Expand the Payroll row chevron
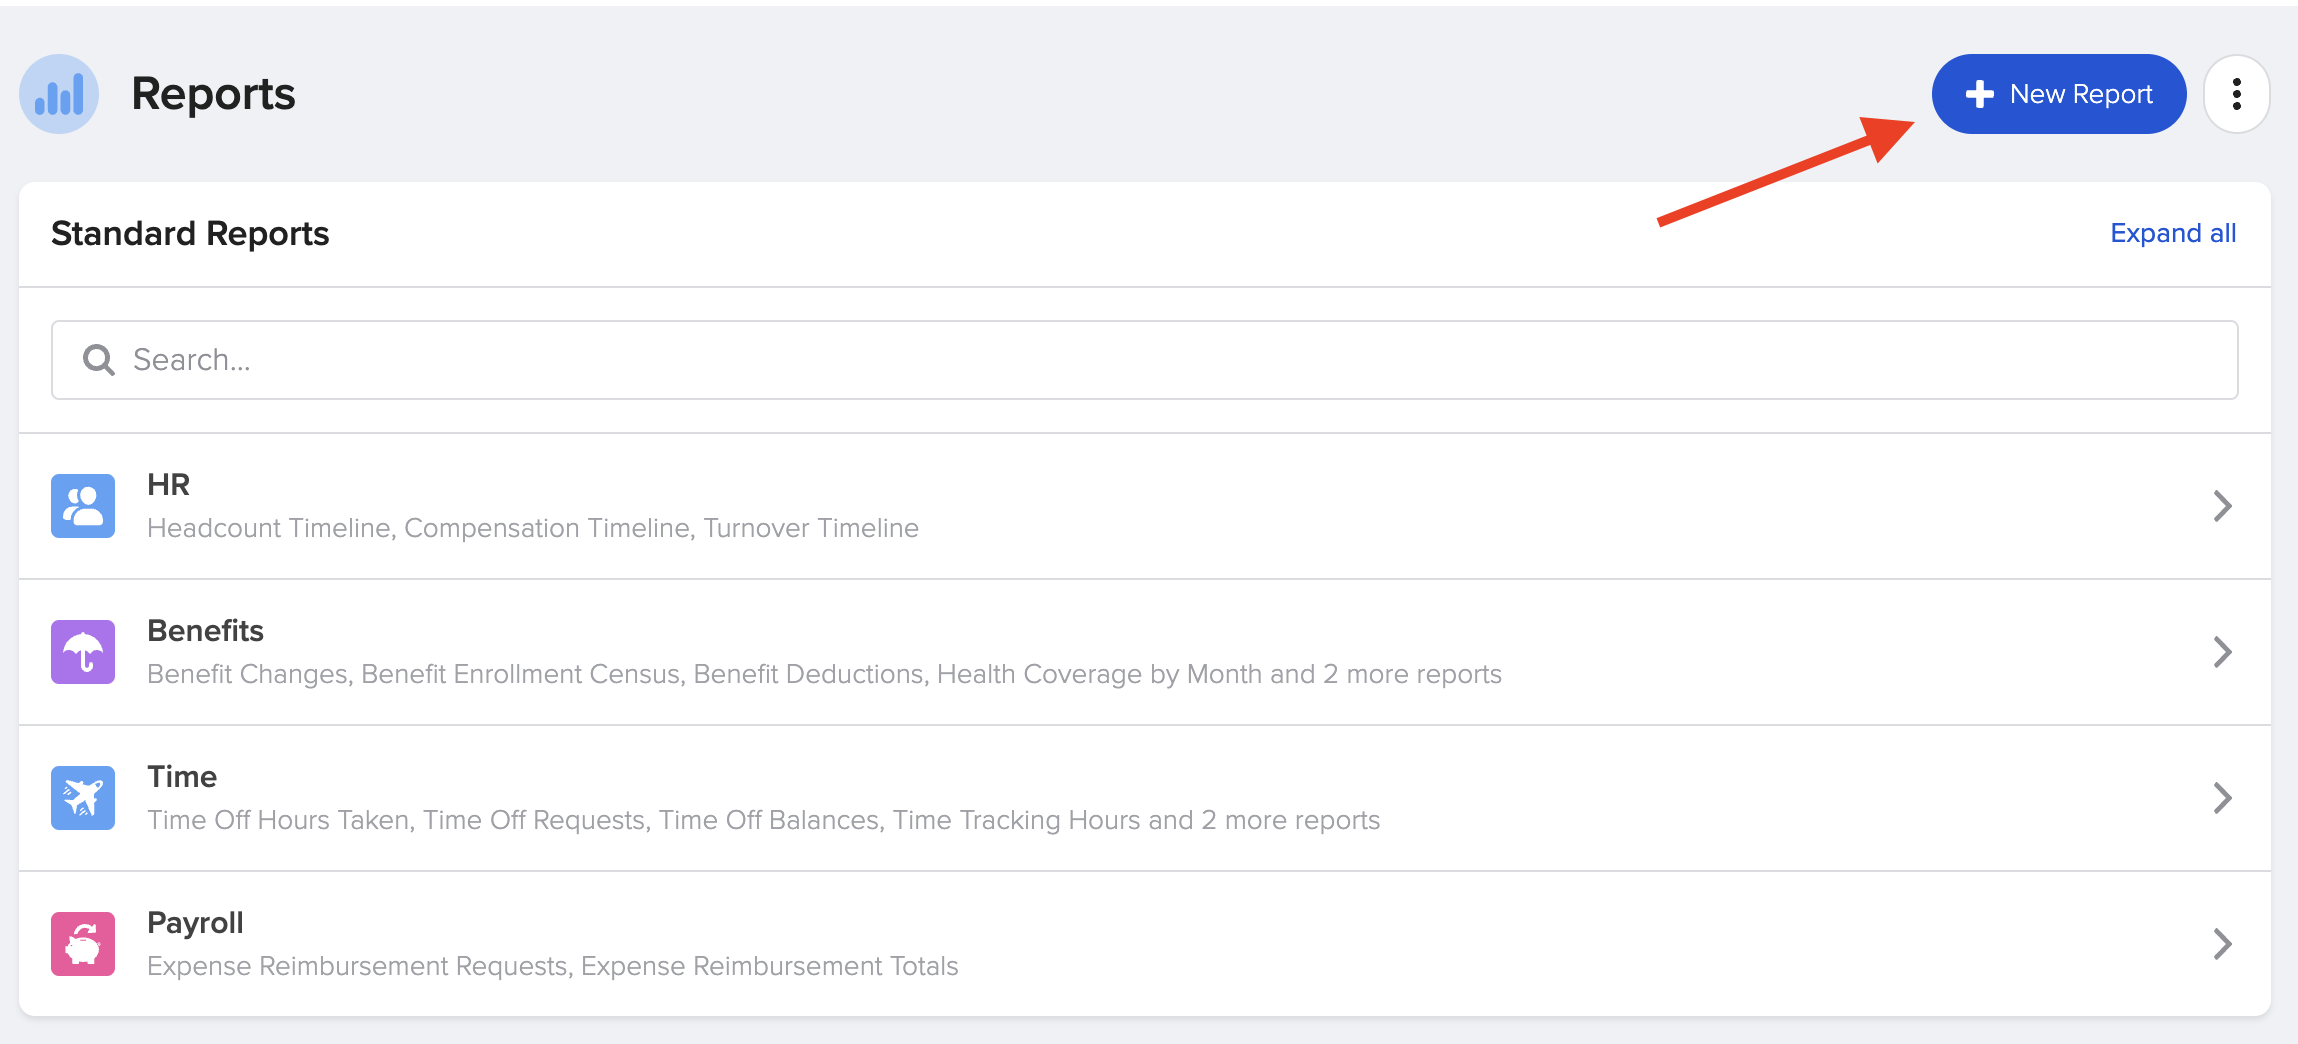The height and width of the screenshot is (1044, 2298). click(2222, 944)
